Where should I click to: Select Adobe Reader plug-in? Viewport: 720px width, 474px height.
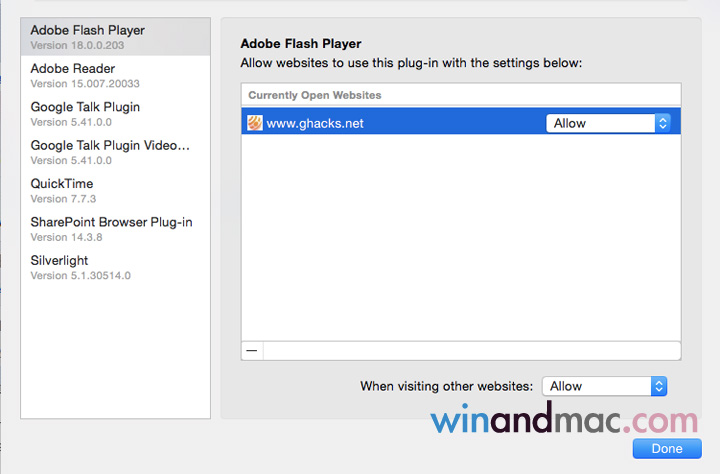coord(115,75)
